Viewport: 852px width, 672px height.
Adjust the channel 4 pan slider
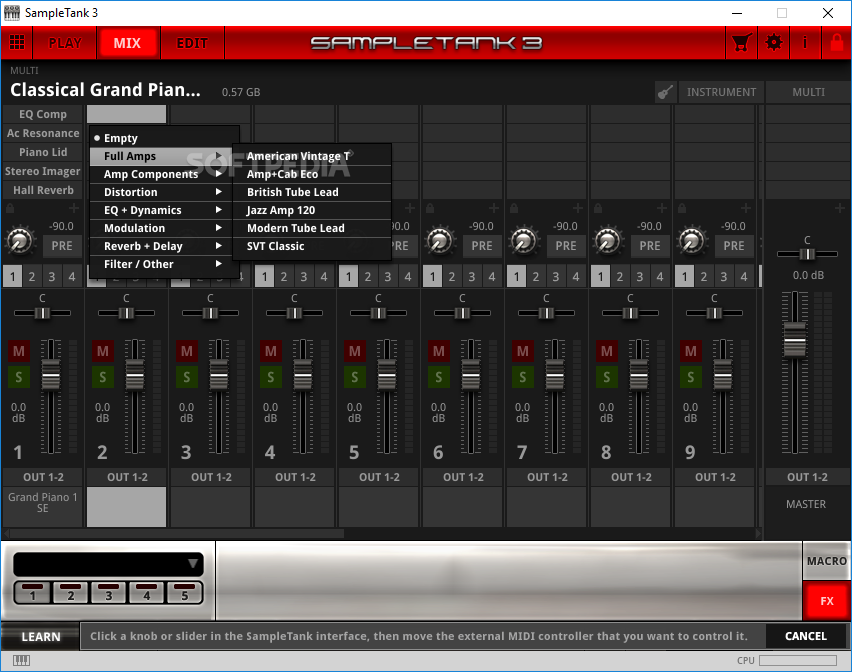pos(294,313)
